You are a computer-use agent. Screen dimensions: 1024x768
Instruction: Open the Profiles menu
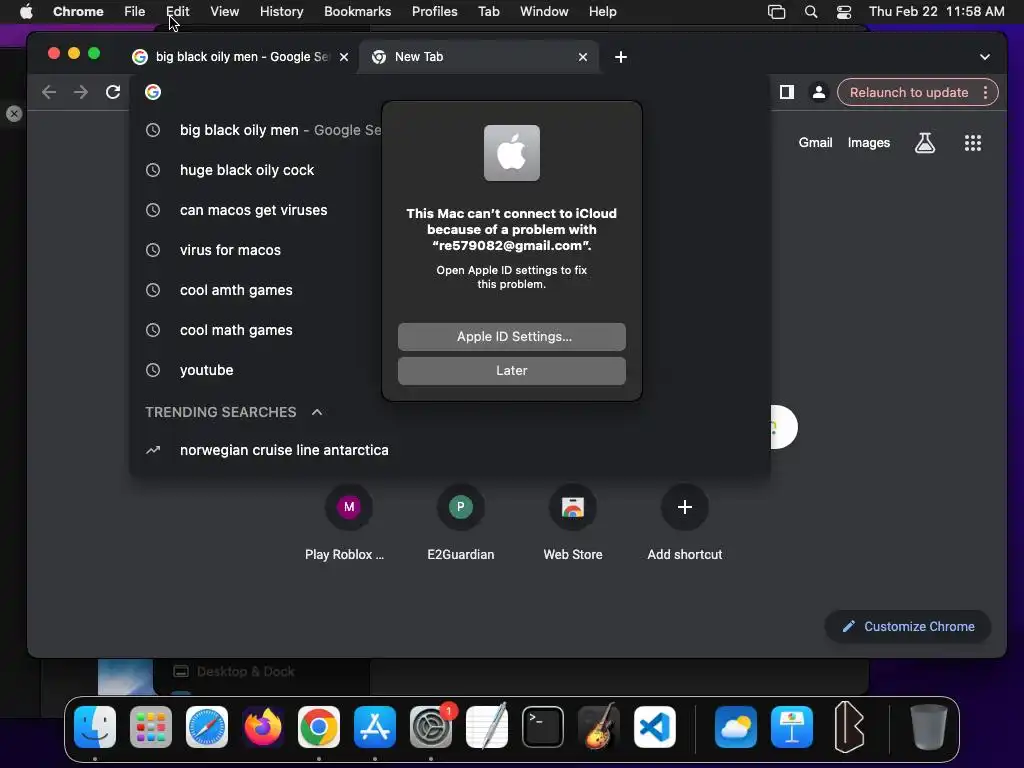point(434,12)
